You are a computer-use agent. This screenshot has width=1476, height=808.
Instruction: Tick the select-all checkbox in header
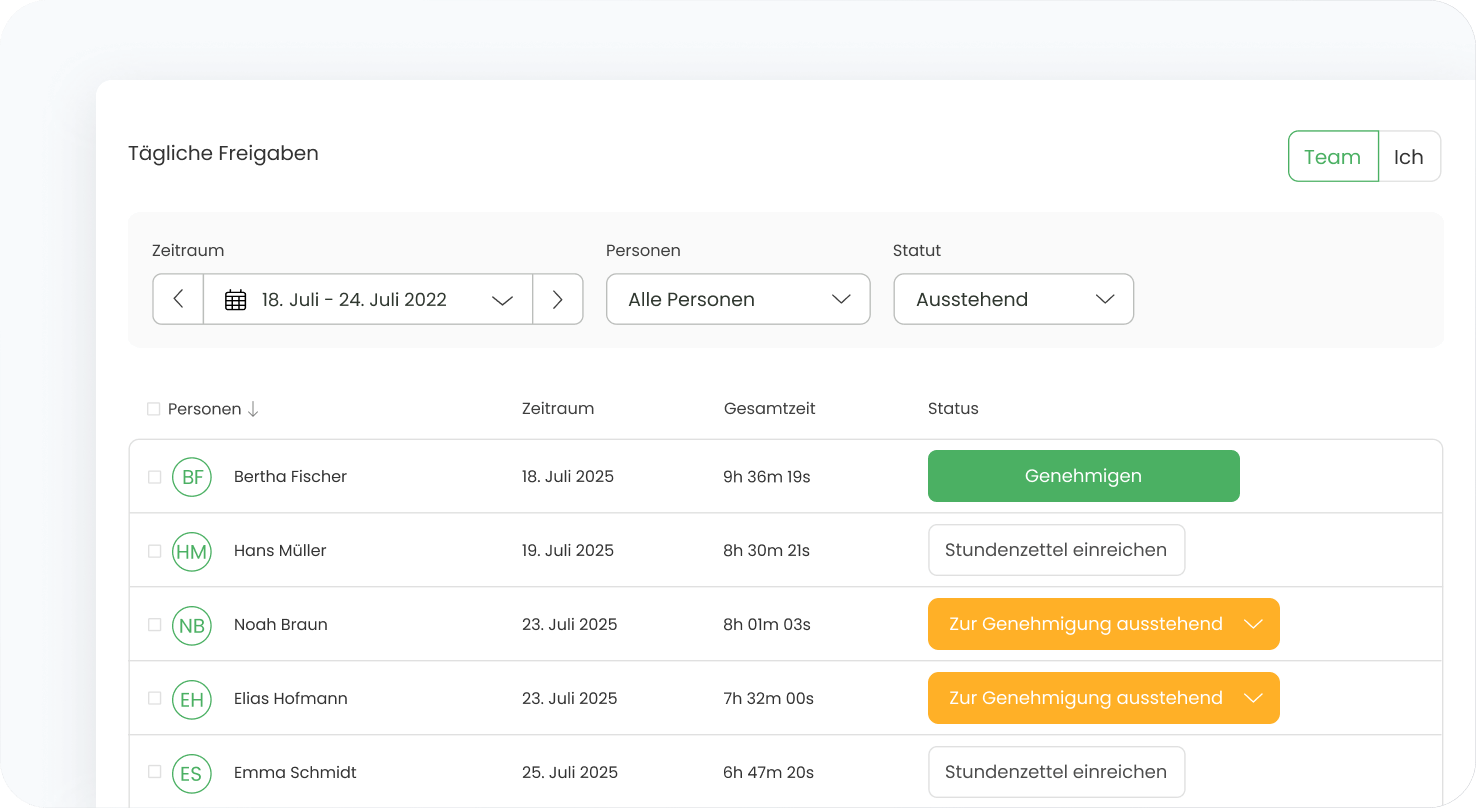(x=153, y=409)
